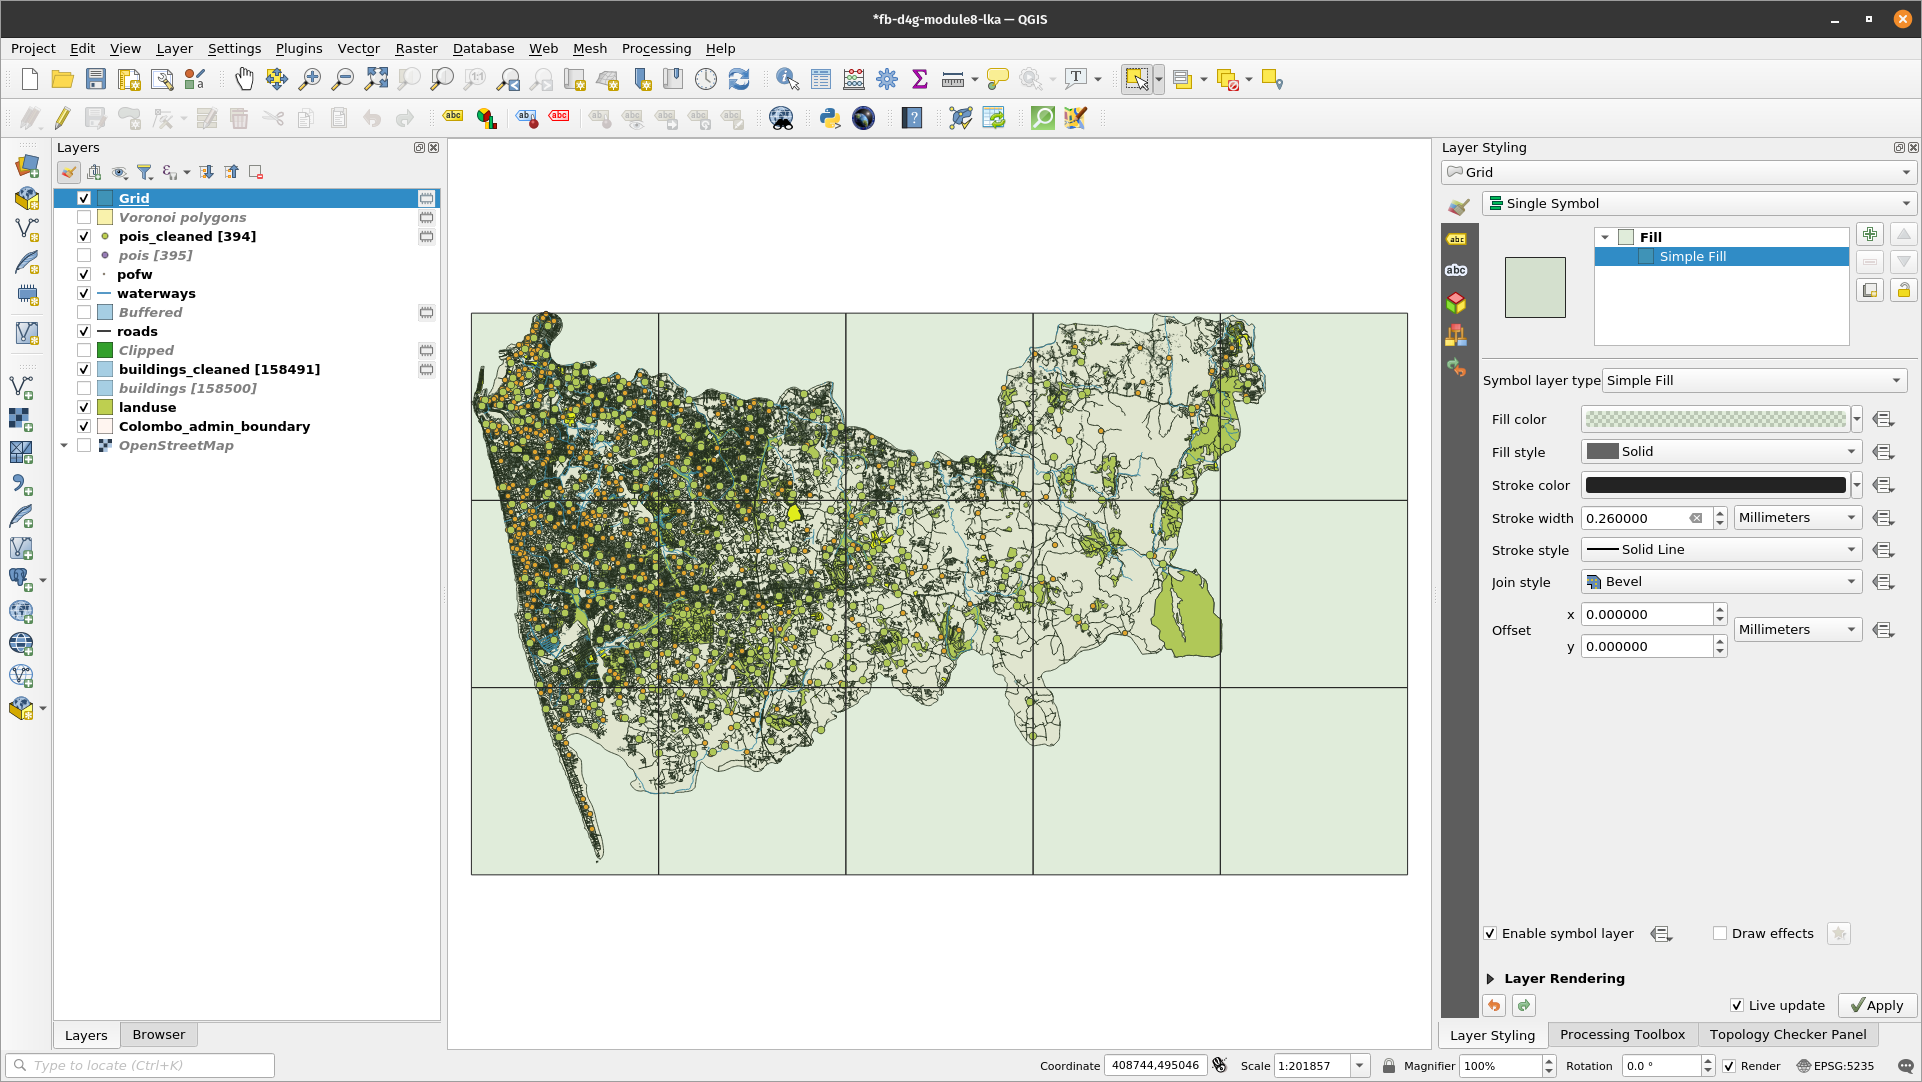Enable the Buffered layer checkbox
The image size is (1922, 1082).
(84, 312)
